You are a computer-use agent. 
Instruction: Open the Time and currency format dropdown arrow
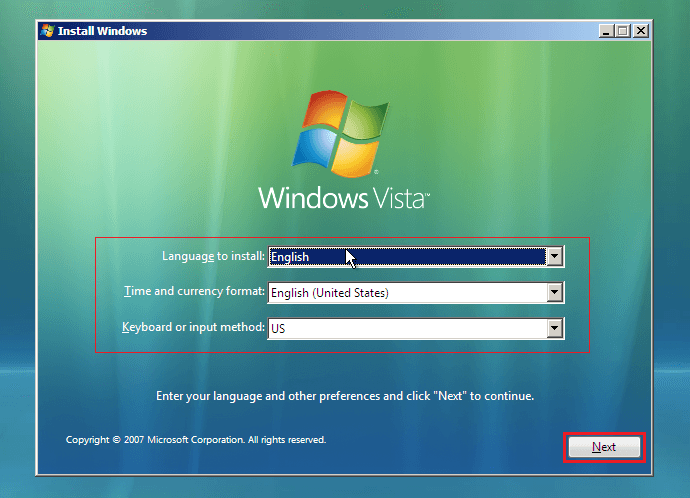pos(554,293)
